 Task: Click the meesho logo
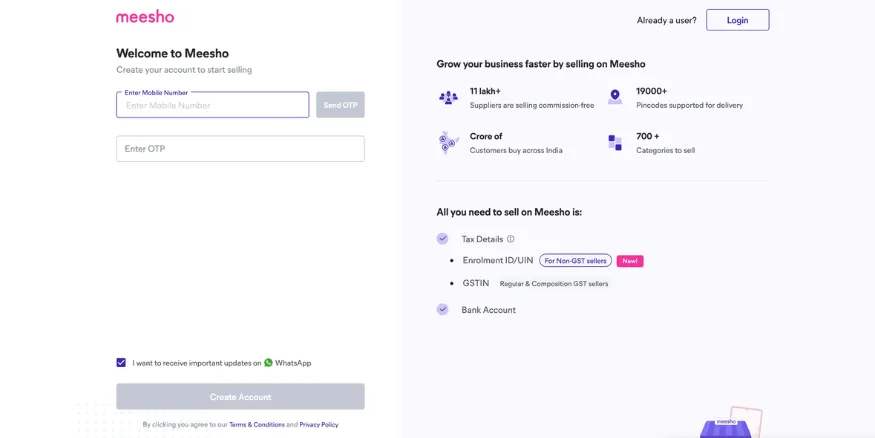145,17
